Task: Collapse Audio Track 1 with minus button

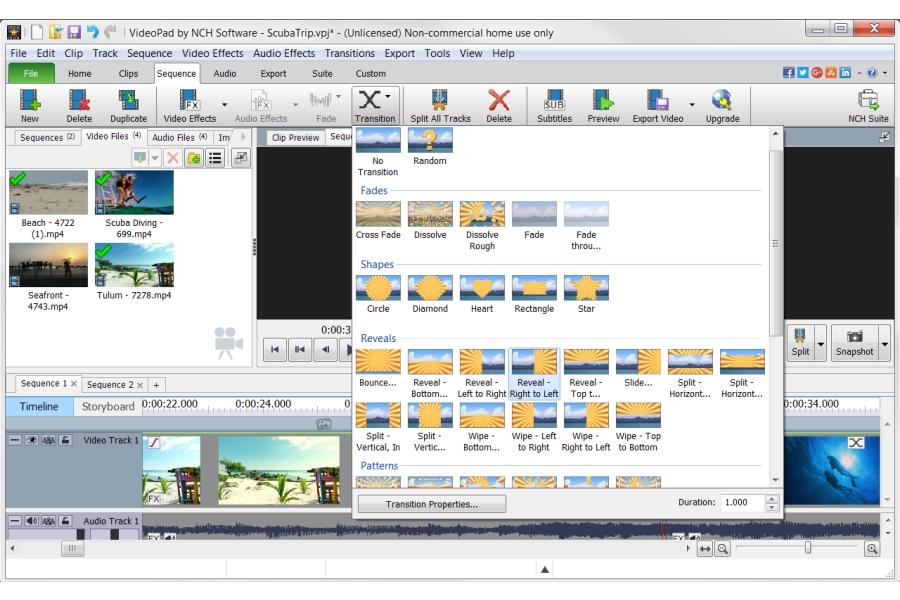Action: pyautogui.click(x=15, y=521)
